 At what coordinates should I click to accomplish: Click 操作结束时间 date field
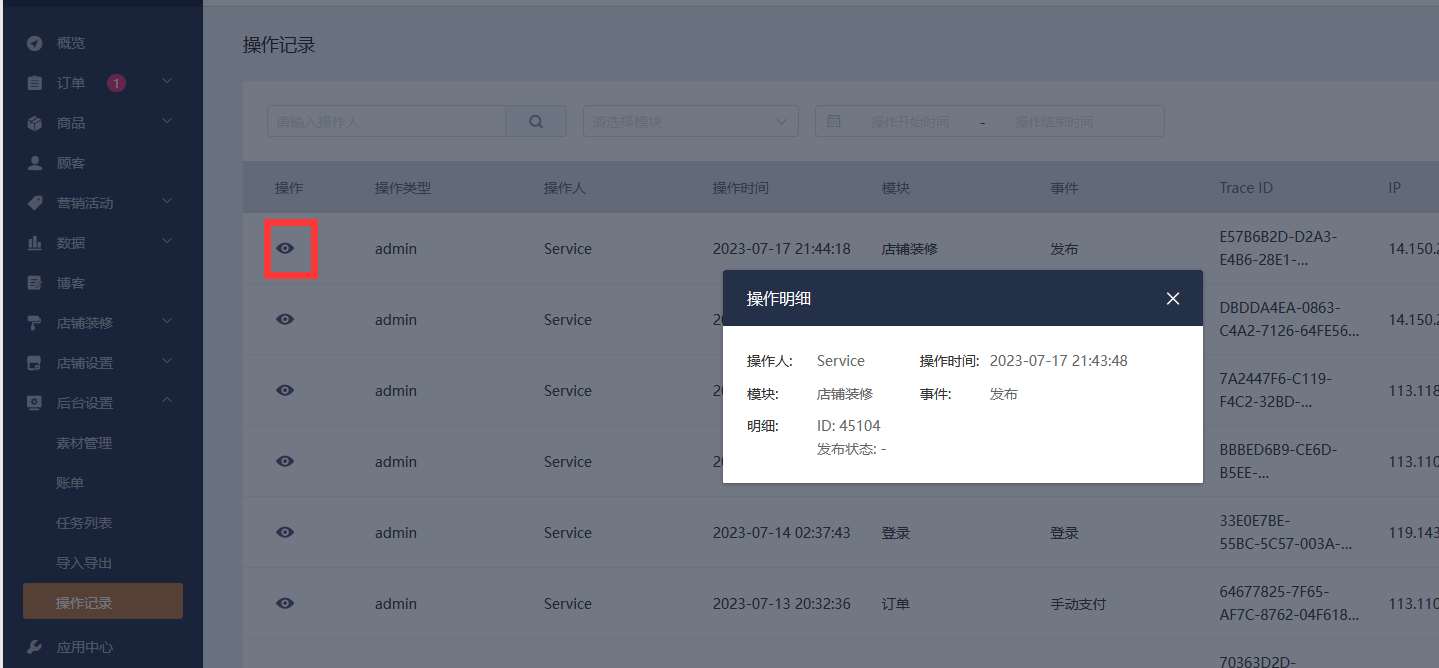point(1054,122)
